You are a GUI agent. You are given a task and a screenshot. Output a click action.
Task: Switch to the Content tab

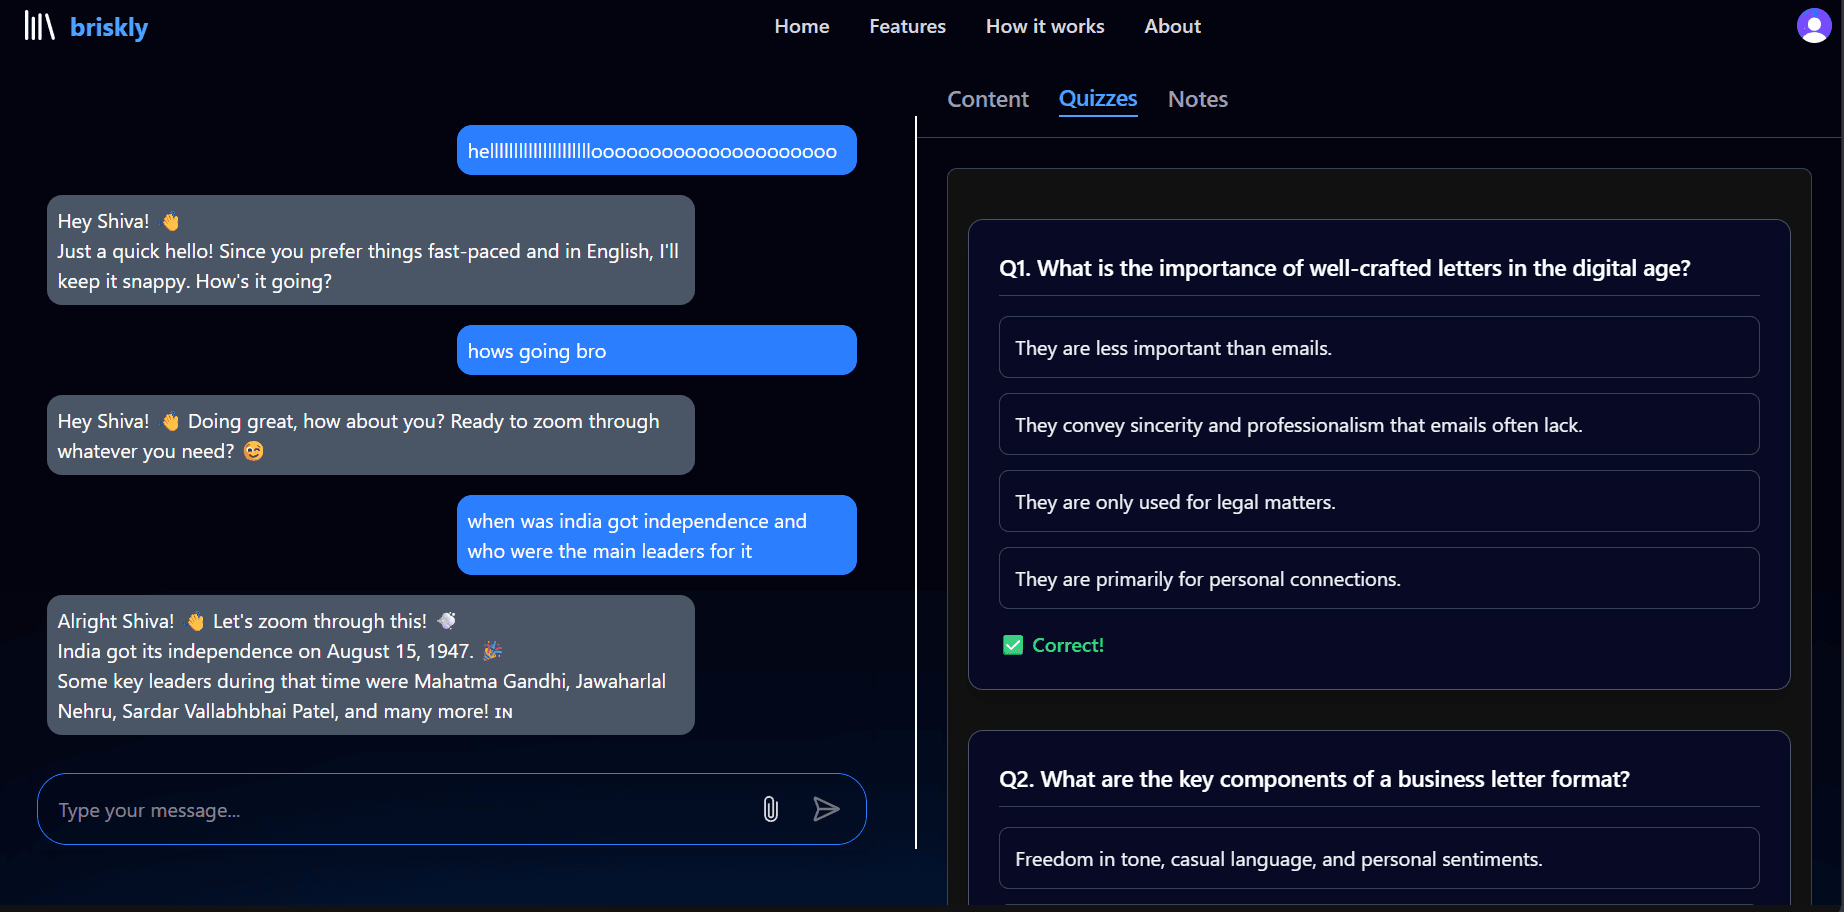[988, 99]
